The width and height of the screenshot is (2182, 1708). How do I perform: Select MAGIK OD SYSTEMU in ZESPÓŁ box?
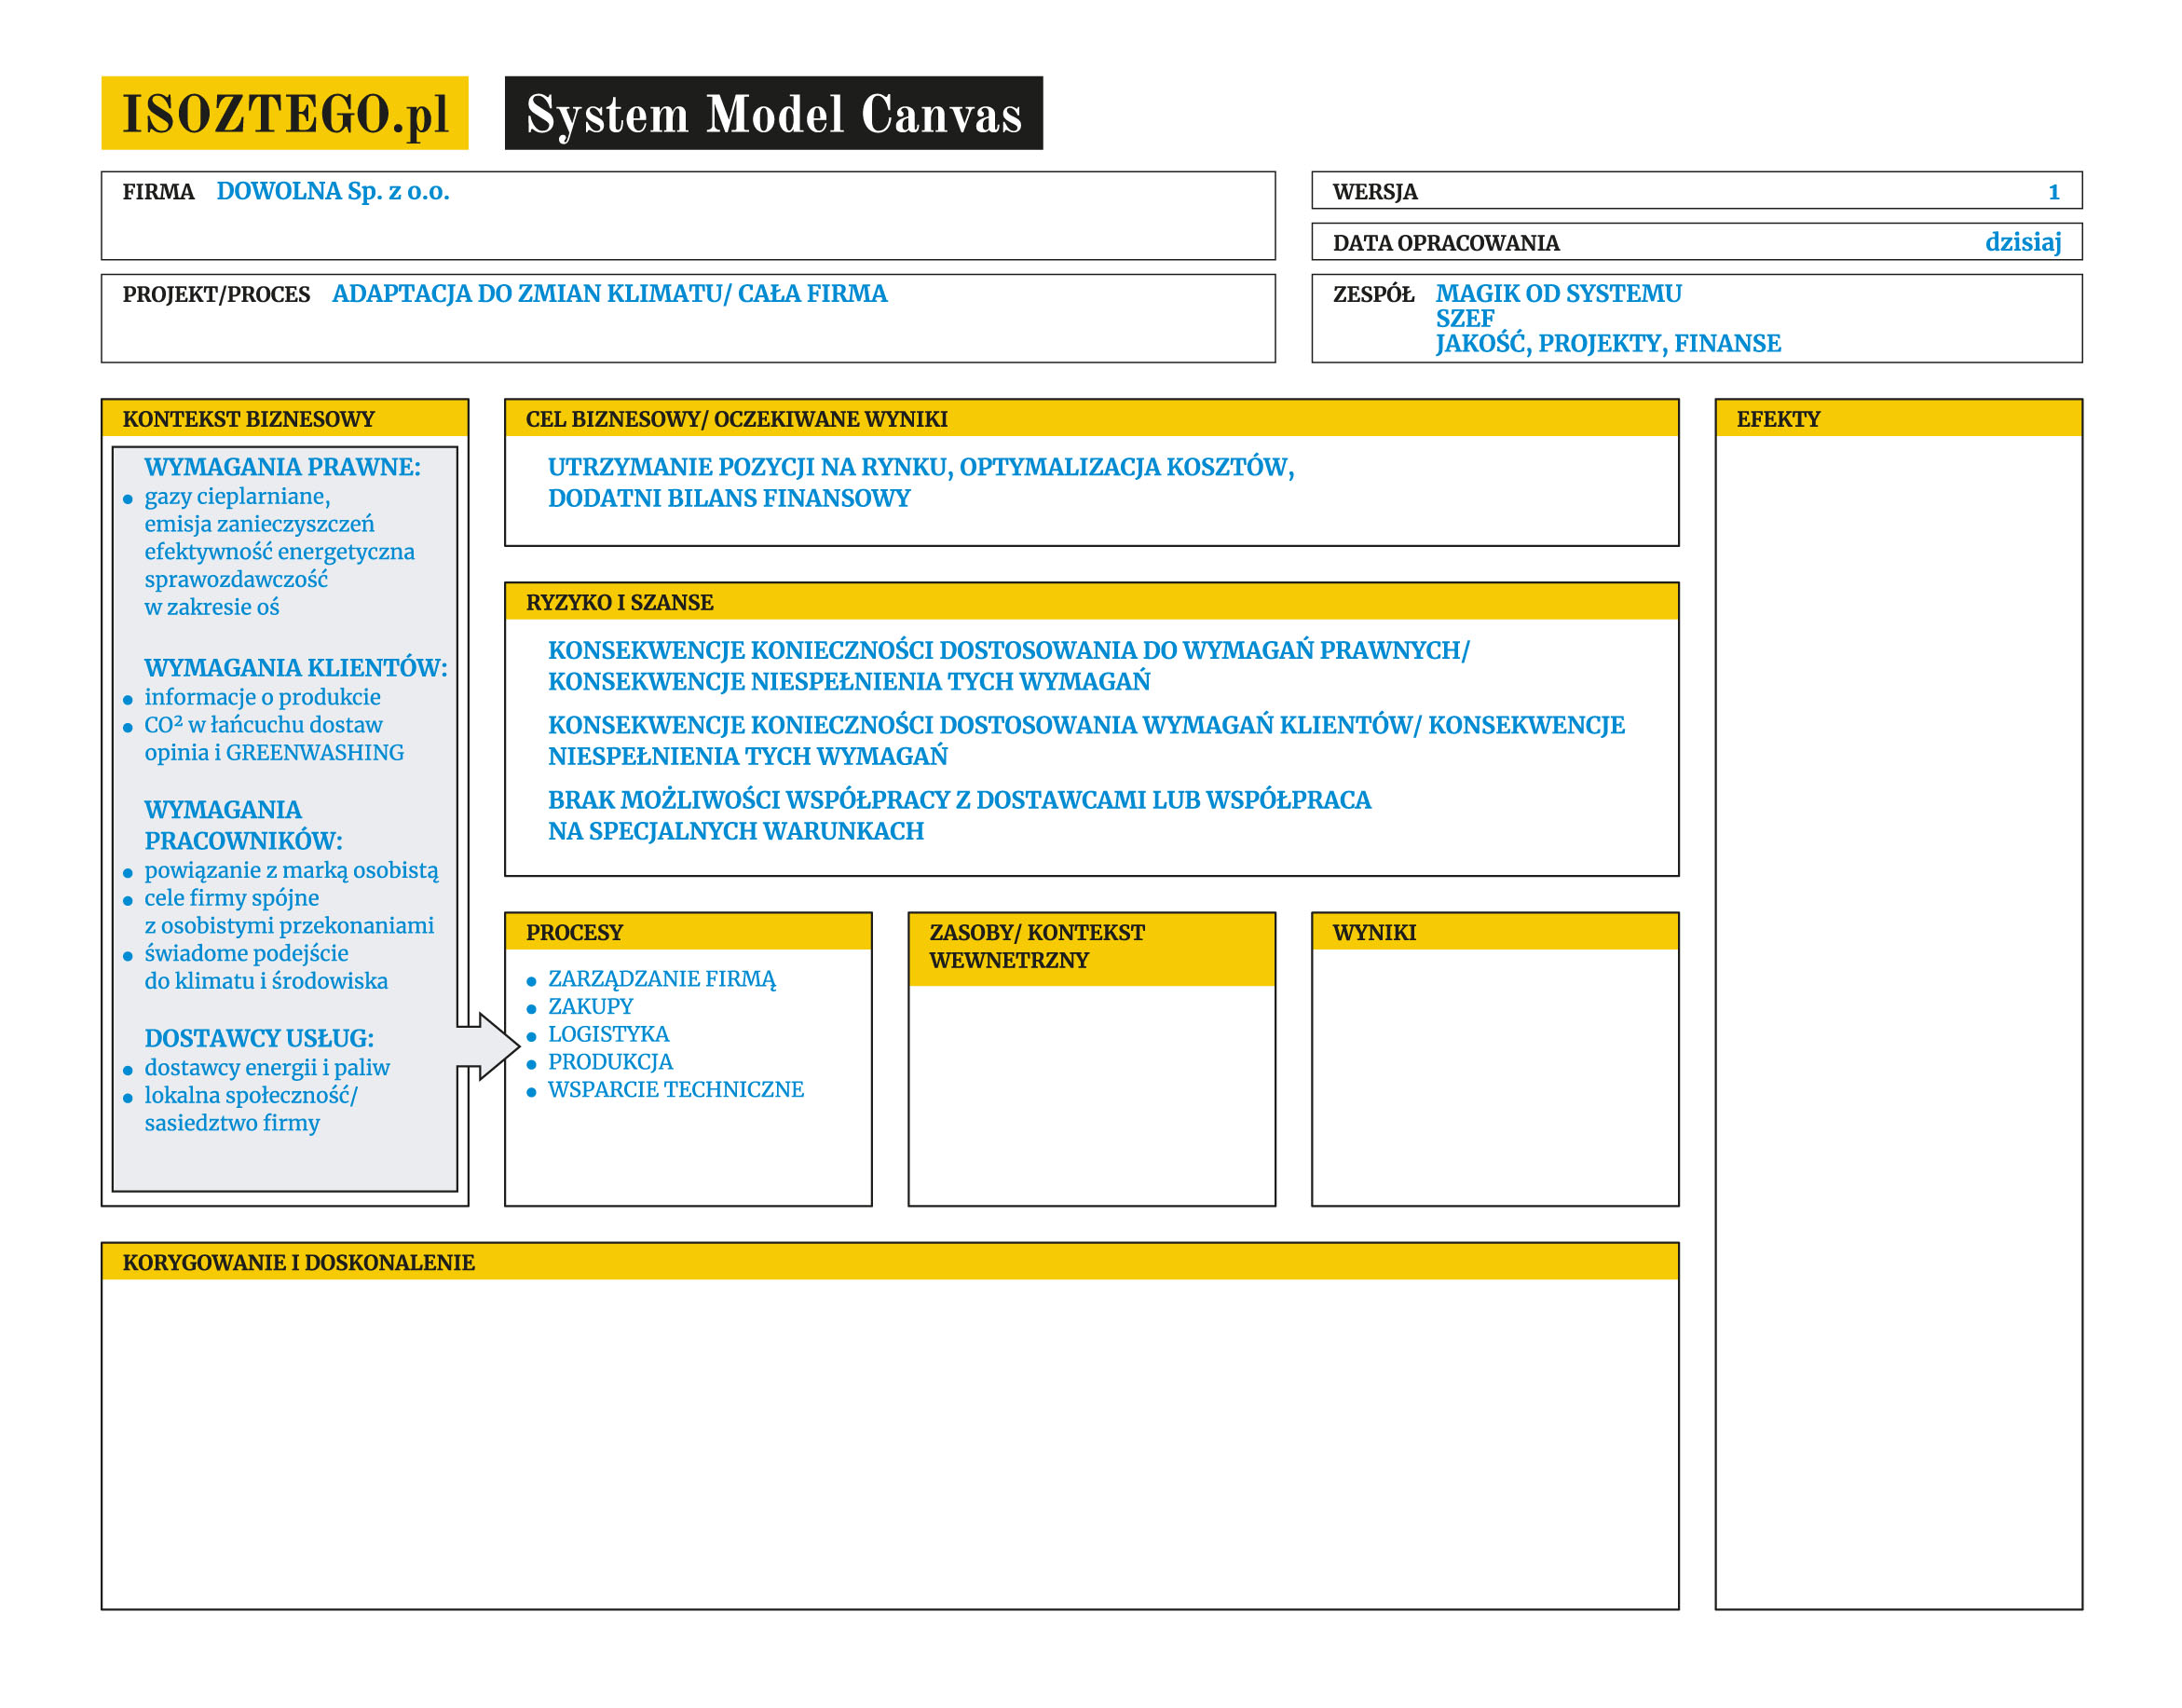tap(1557, 294)
